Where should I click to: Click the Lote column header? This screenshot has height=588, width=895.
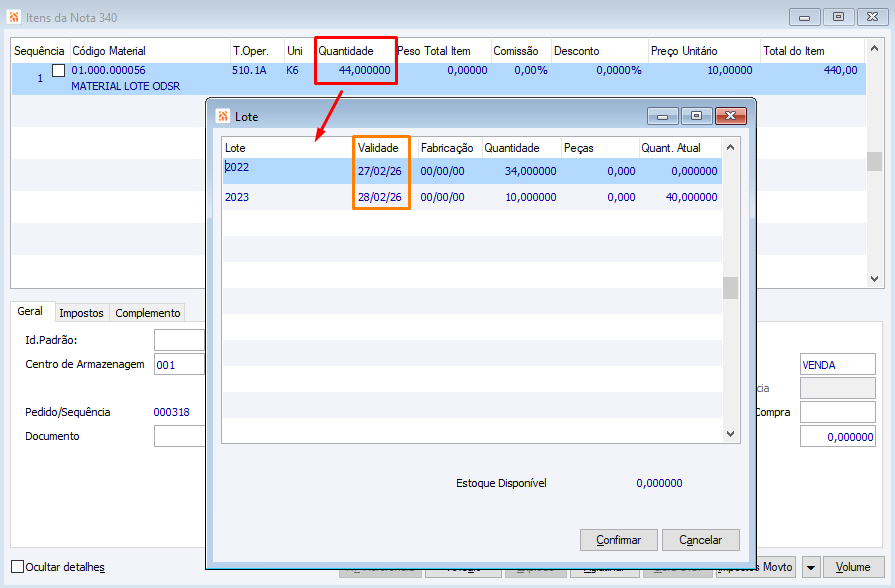[235, 148]
